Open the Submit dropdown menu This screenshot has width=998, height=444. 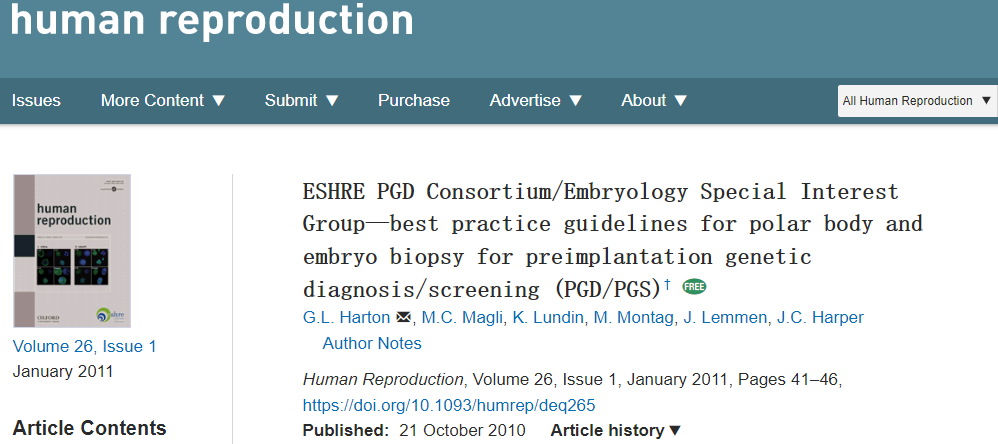(301, 100)
